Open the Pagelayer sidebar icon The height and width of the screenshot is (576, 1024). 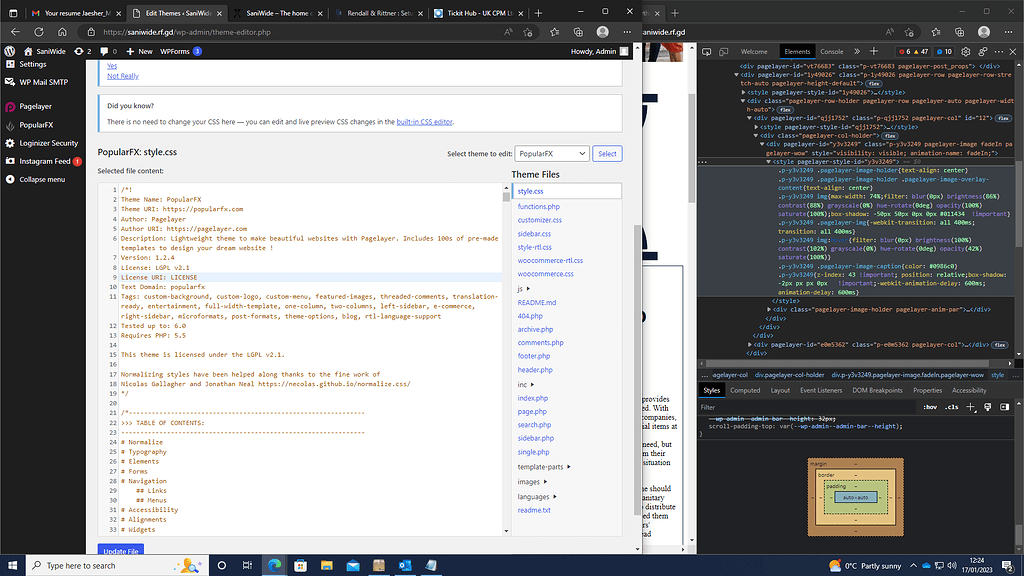10,107
